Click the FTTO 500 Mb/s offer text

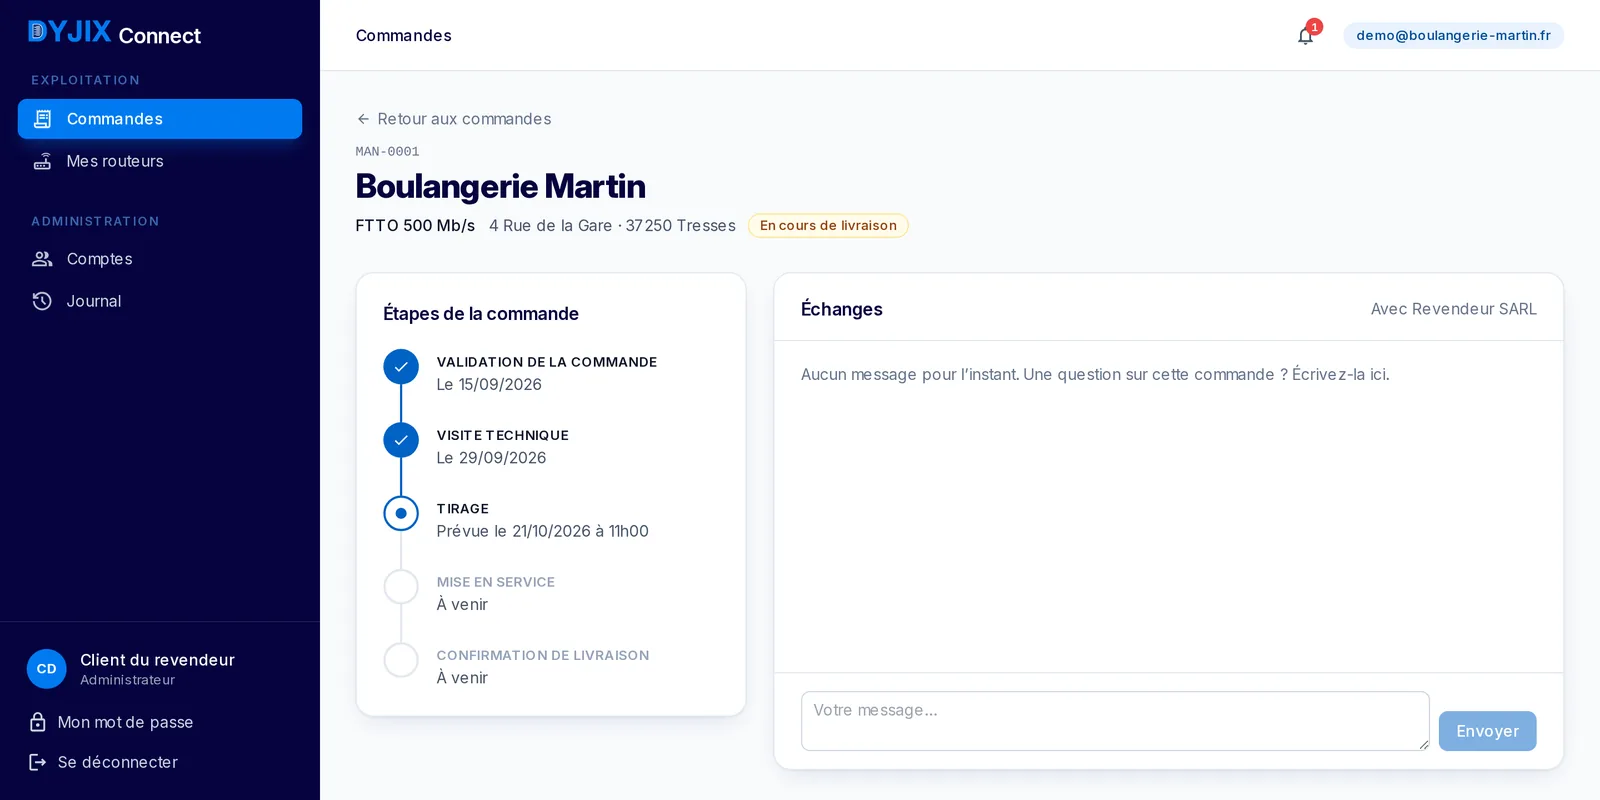click(415, 226)
